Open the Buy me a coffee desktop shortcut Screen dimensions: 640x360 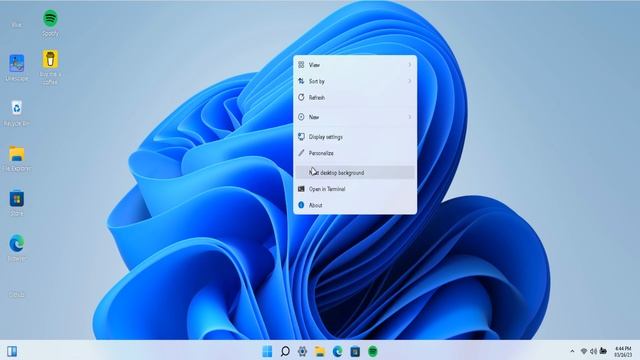tap(50, 67)
